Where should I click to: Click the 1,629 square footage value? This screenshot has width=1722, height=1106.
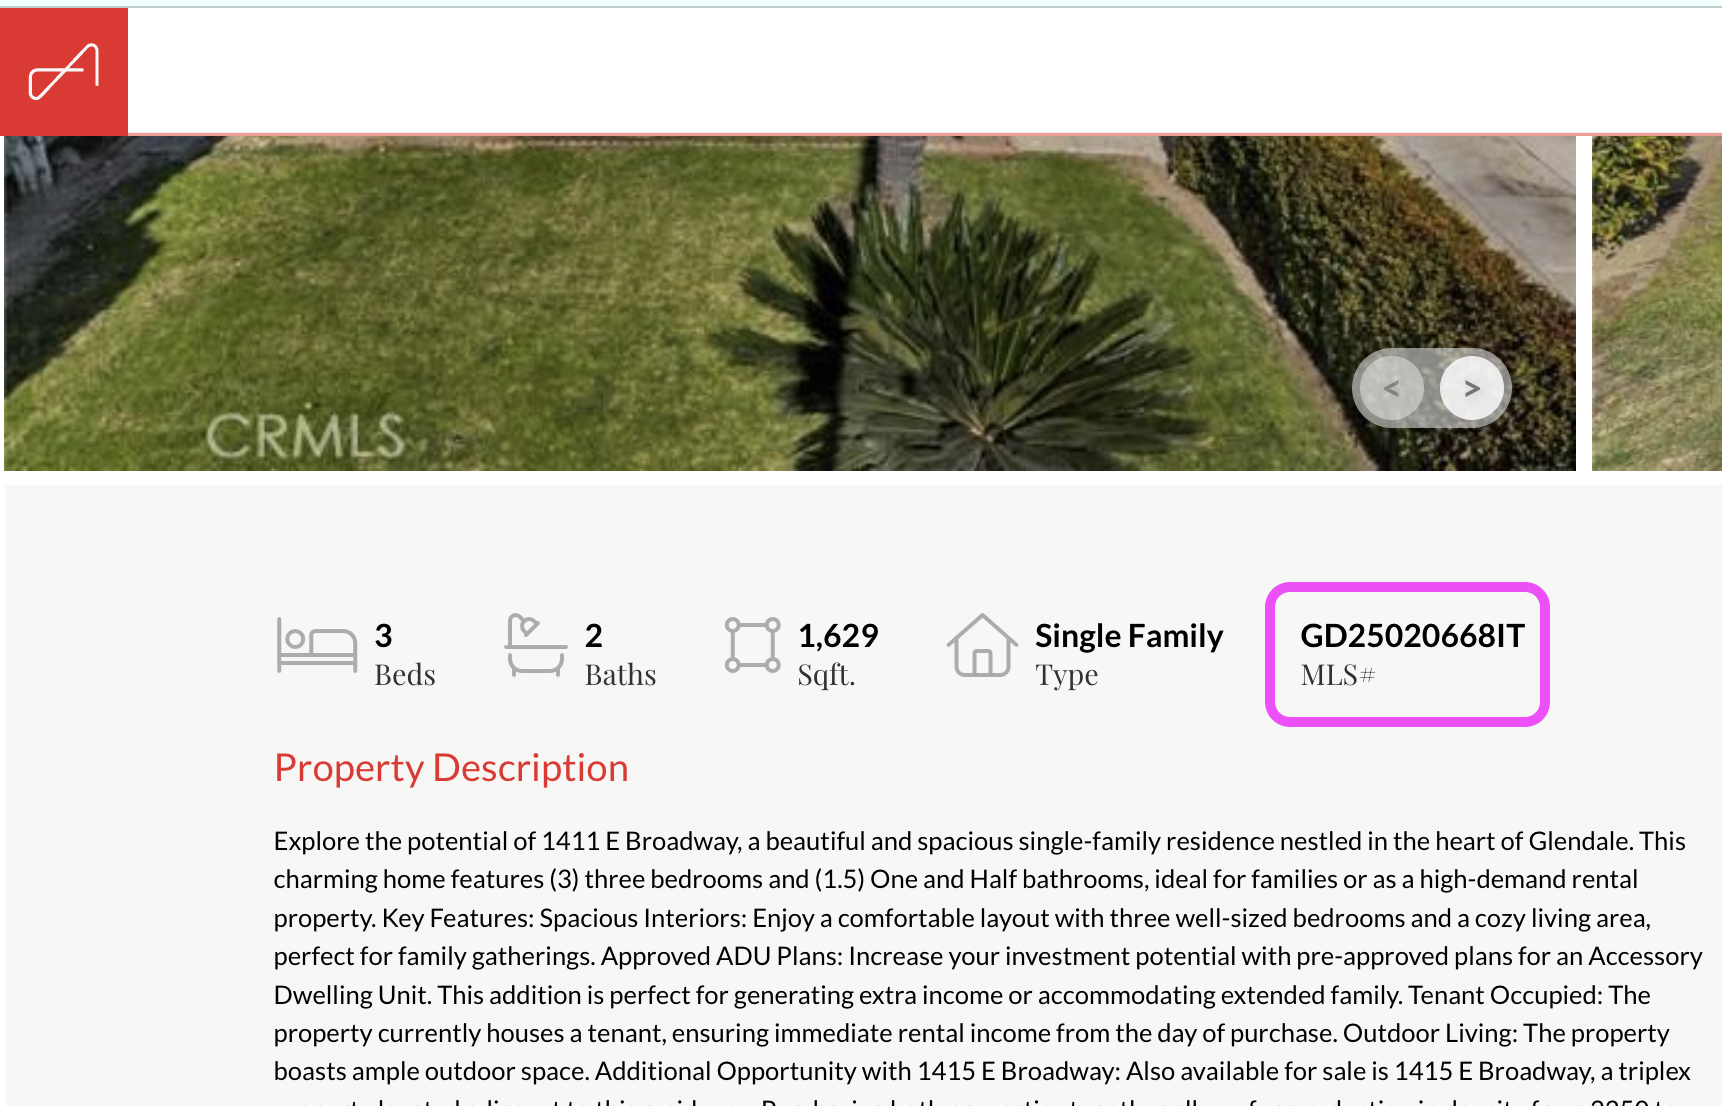(838, 636)
